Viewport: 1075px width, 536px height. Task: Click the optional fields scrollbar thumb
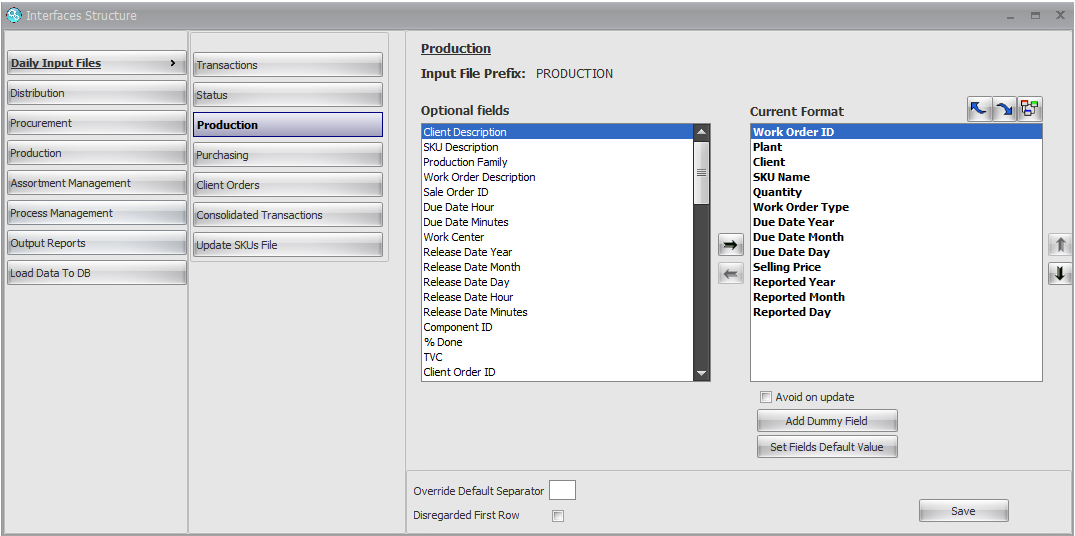[701, 173]
